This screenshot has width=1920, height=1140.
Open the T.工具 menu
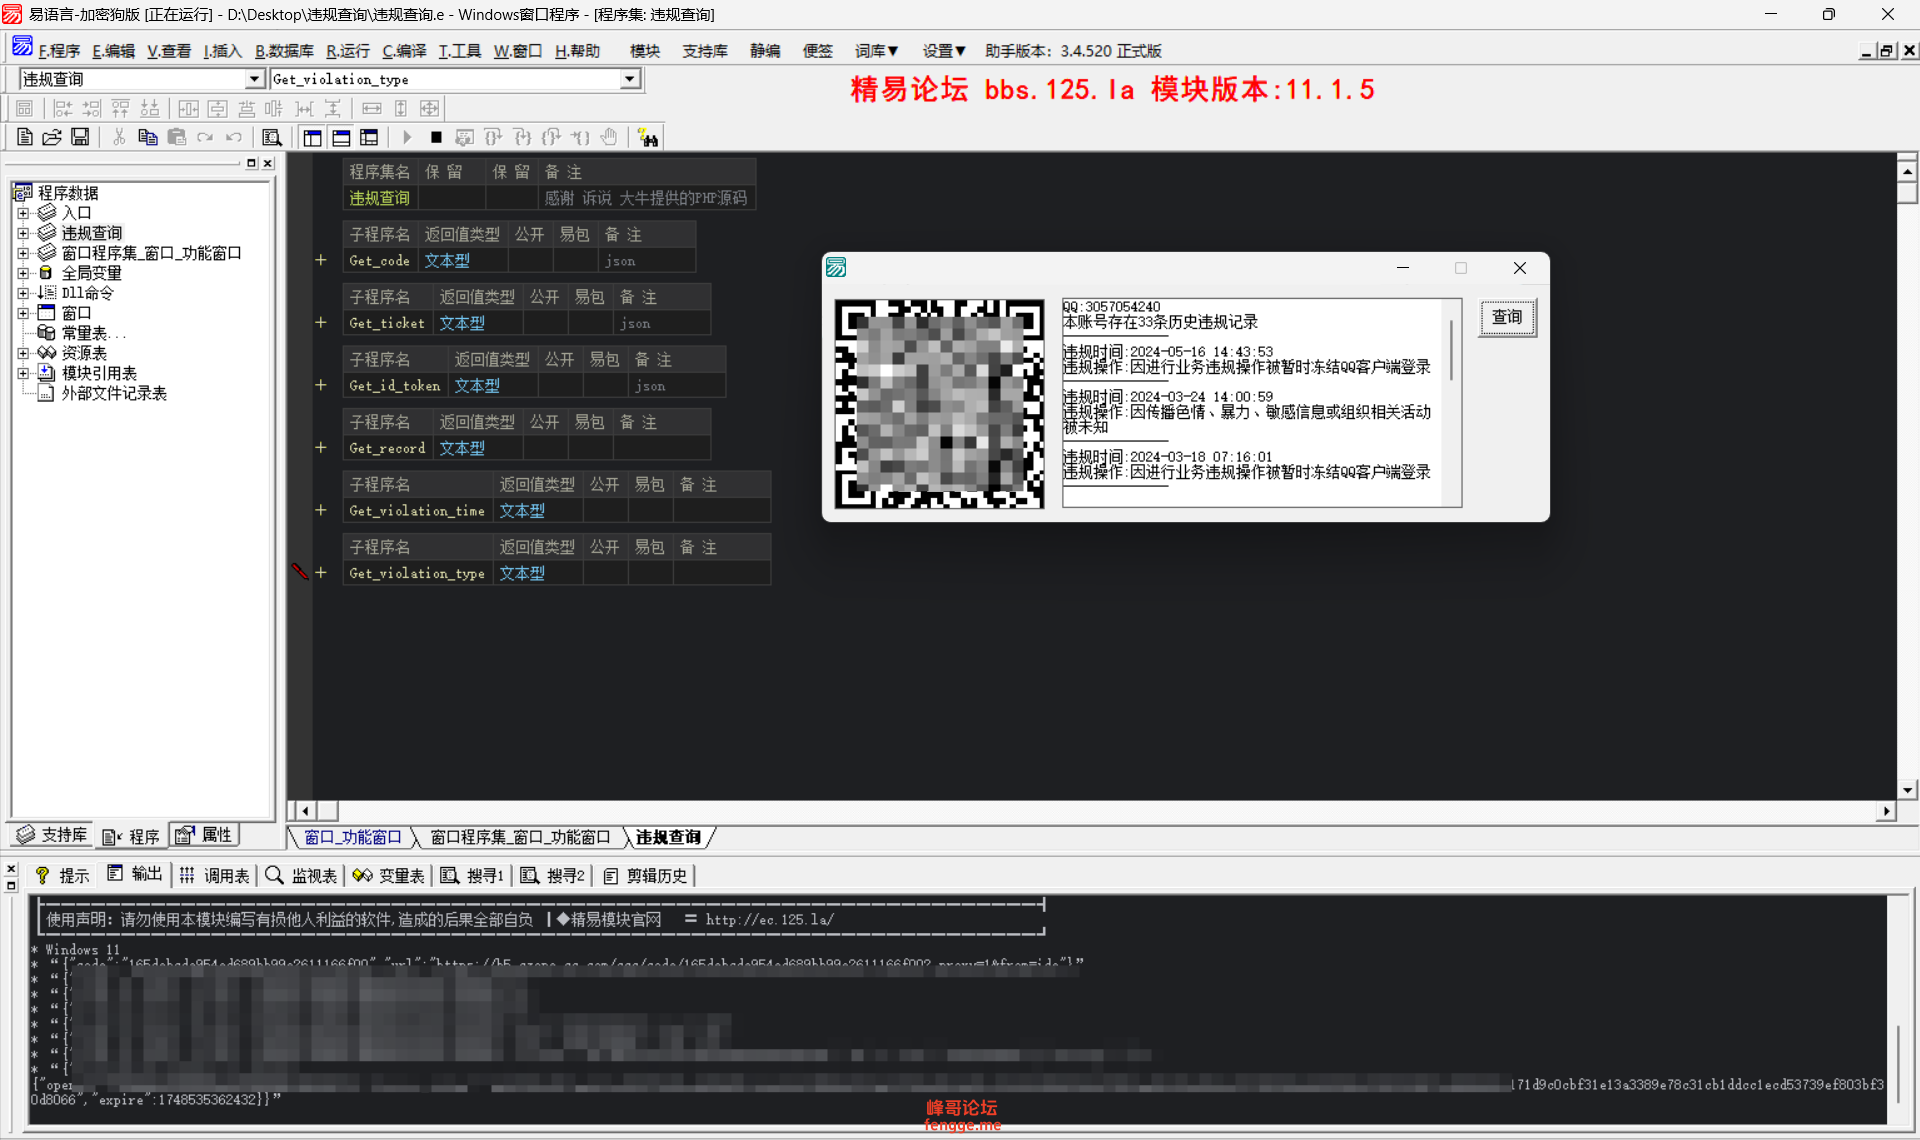click(459, 51)
